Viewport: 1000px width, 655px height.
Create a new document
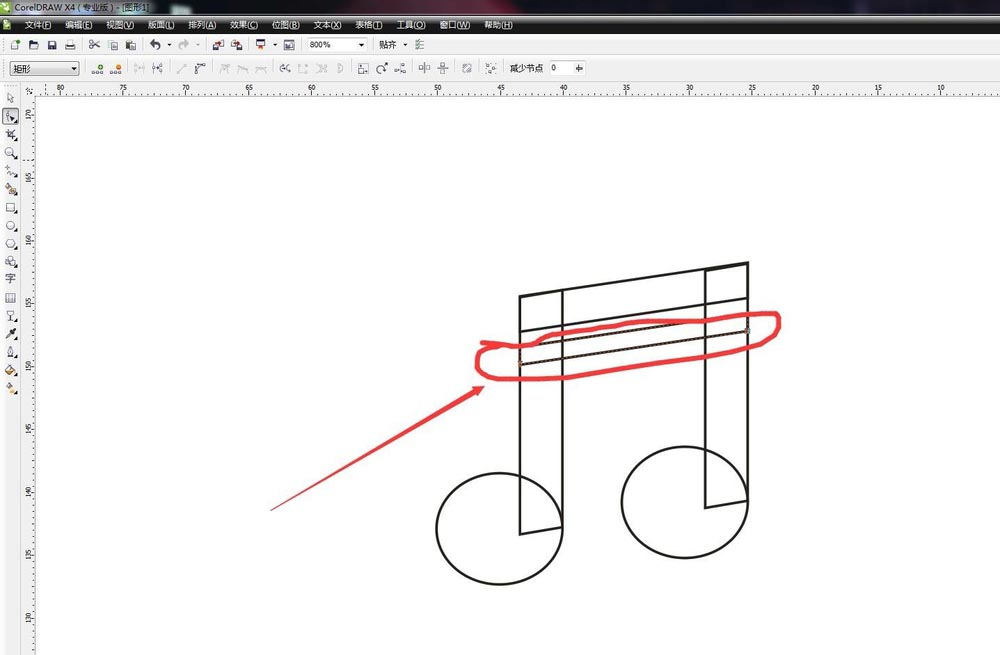coord(15,45)
